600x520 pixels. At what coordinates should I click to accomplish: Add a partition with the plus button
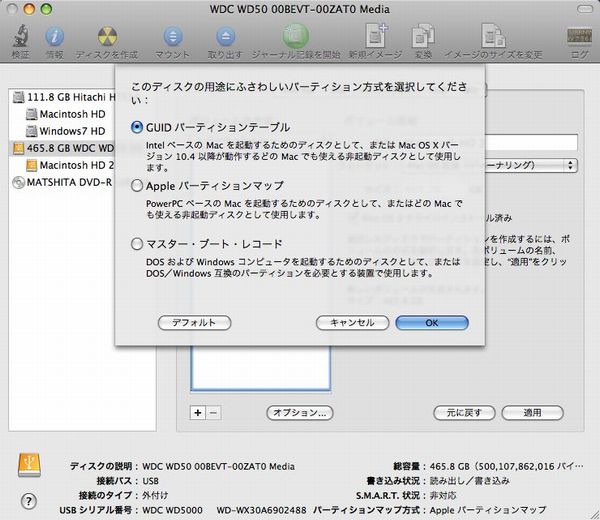[x=198, y=412]
